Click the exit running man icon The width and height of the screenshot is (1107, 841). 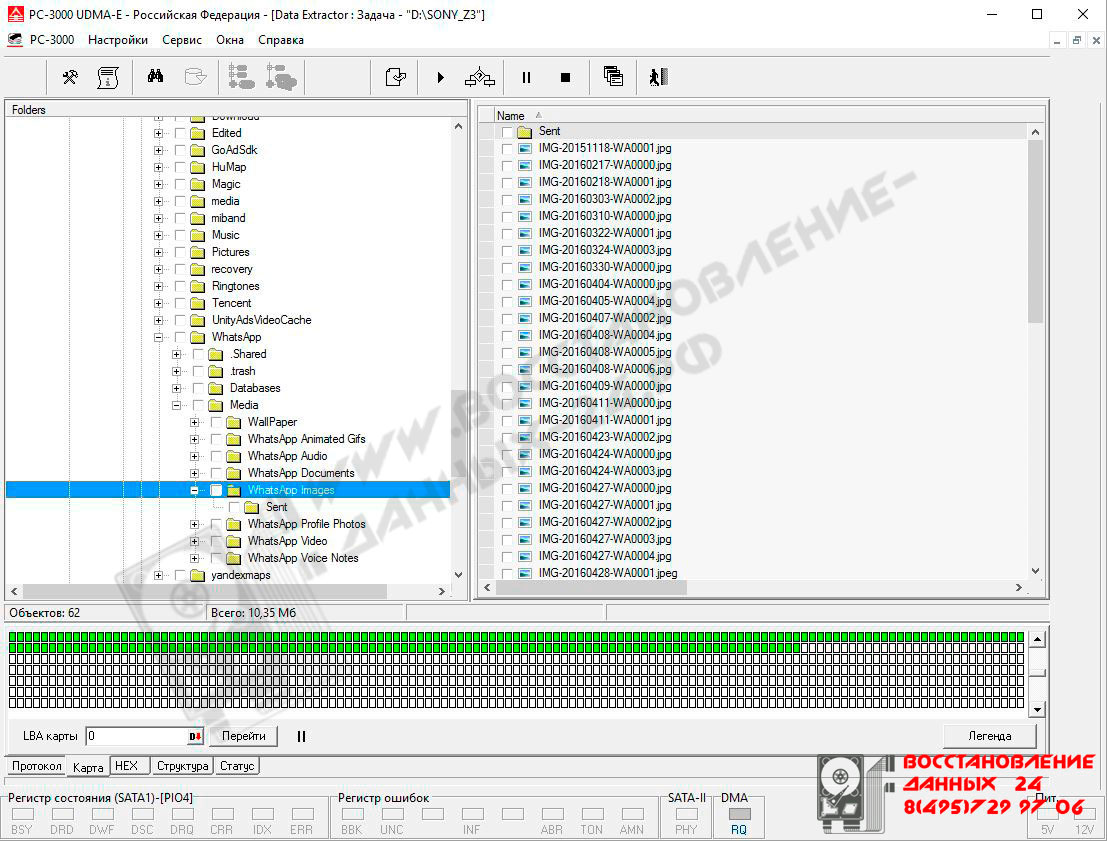click(658, 77)
